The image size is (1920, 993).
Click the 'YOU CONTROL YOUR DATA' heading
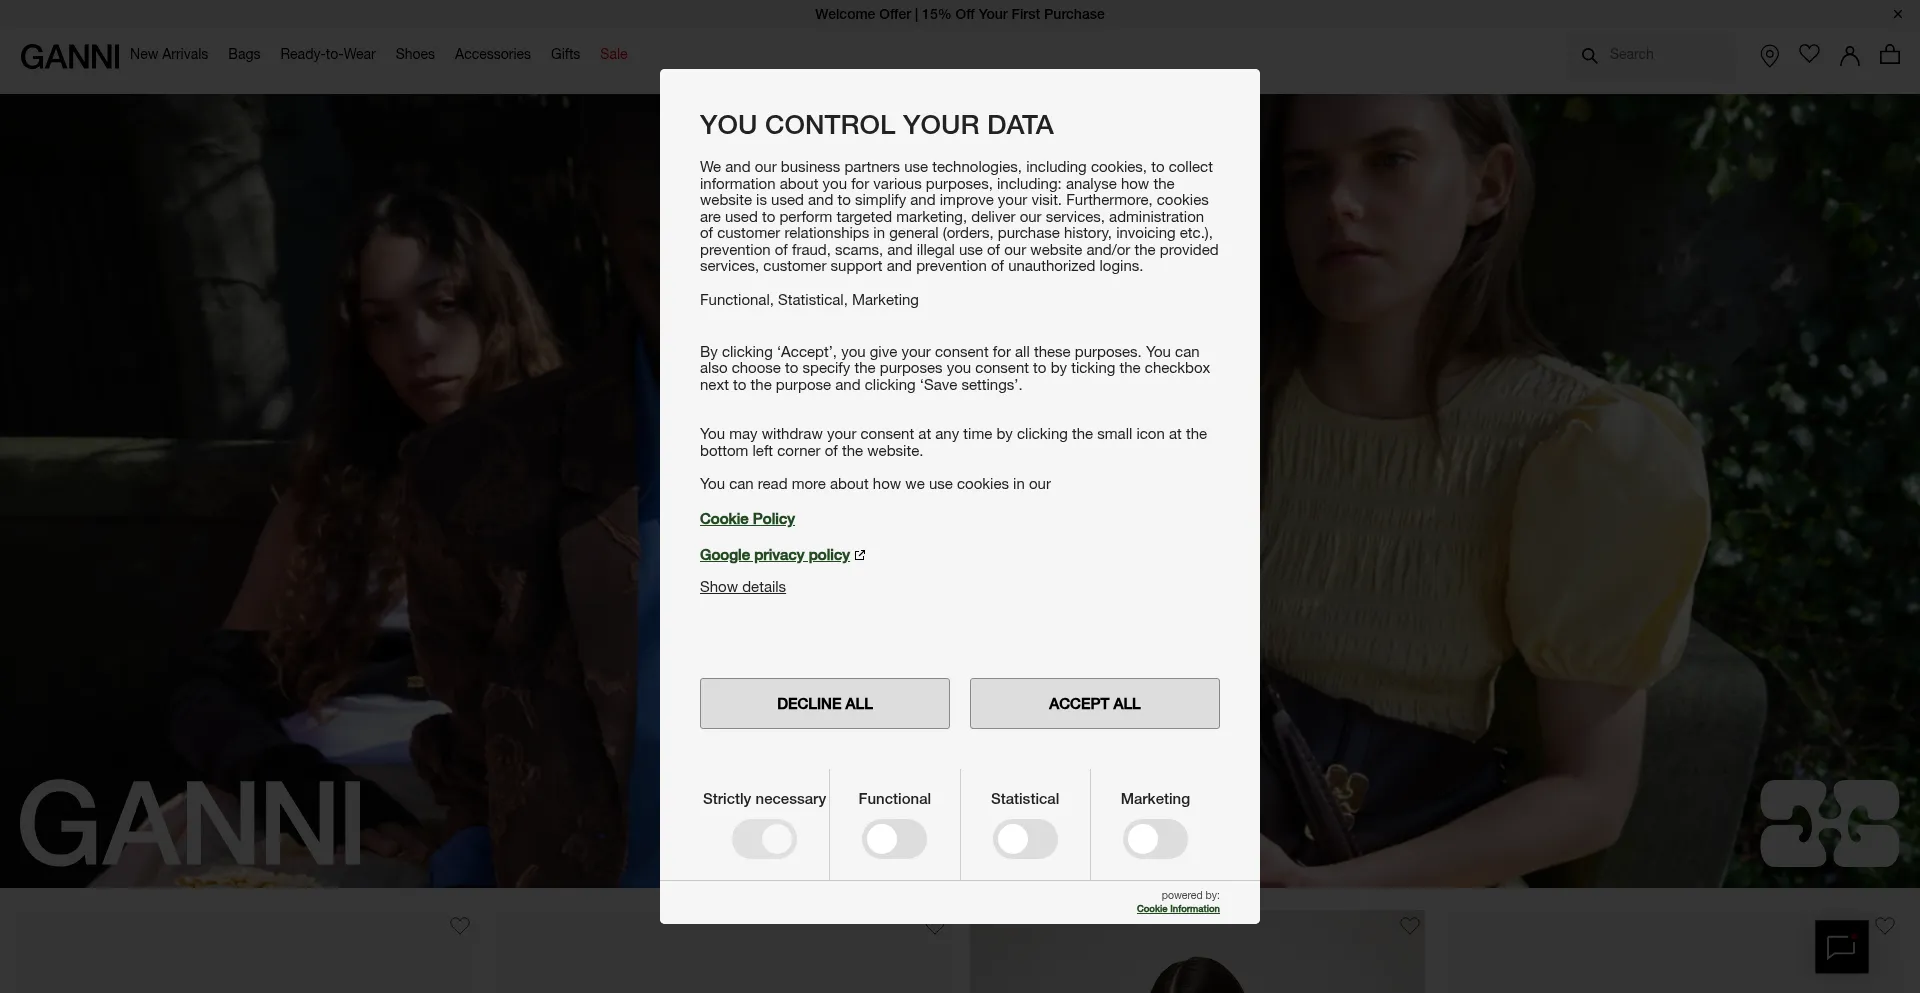pyautogui.click(x=877, y=125)
